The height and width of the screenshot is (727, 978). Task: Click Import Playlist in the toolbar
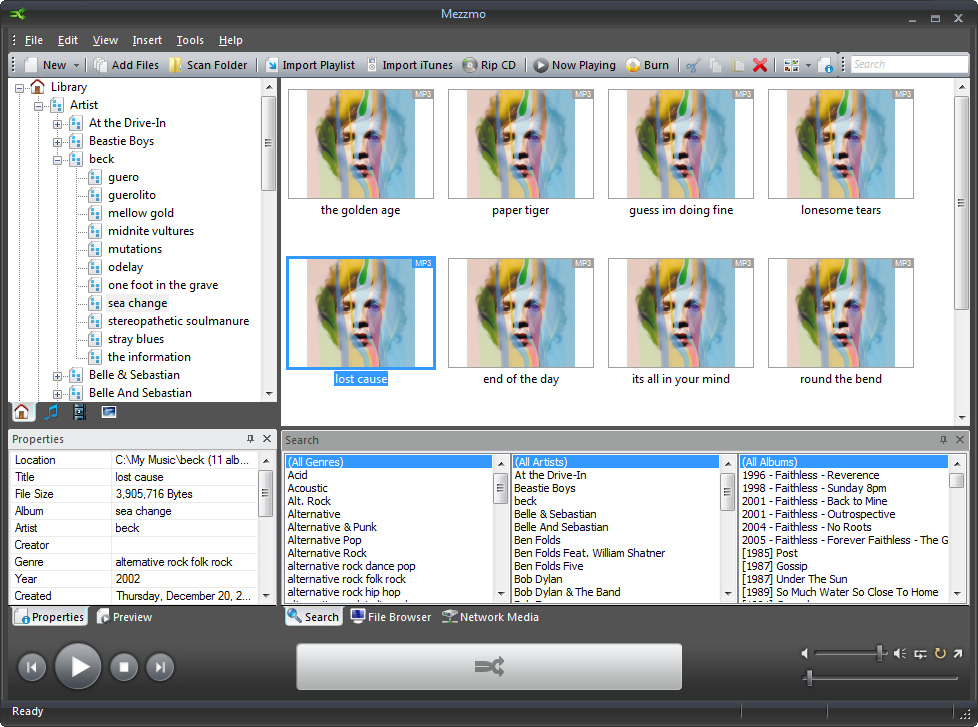click(x=310, y=65)
